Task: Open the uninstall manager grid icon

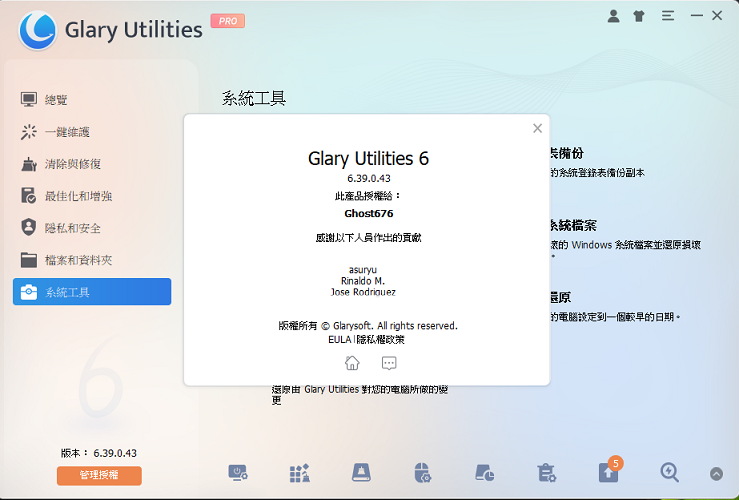Action: click(x=299, y=473)
